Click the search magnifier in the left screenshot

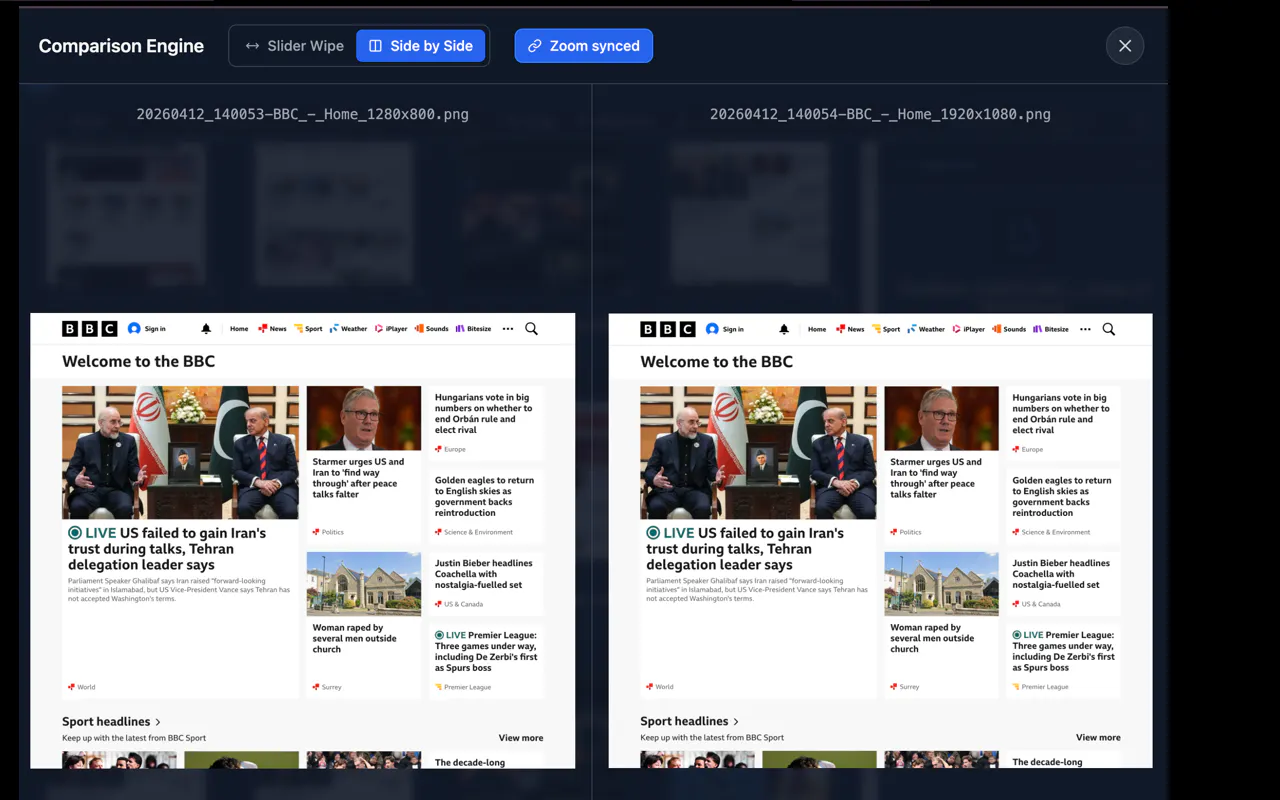531,329
